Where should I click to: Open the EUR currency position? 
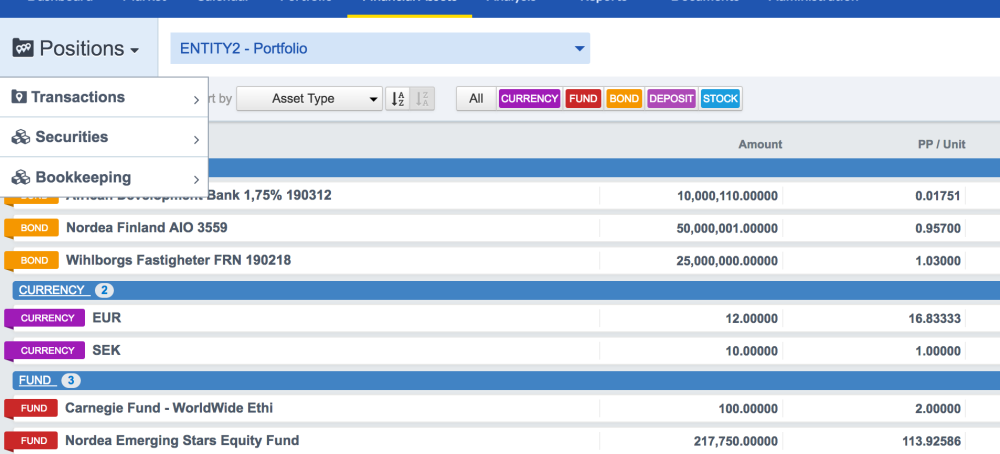(x=107, y=318)
